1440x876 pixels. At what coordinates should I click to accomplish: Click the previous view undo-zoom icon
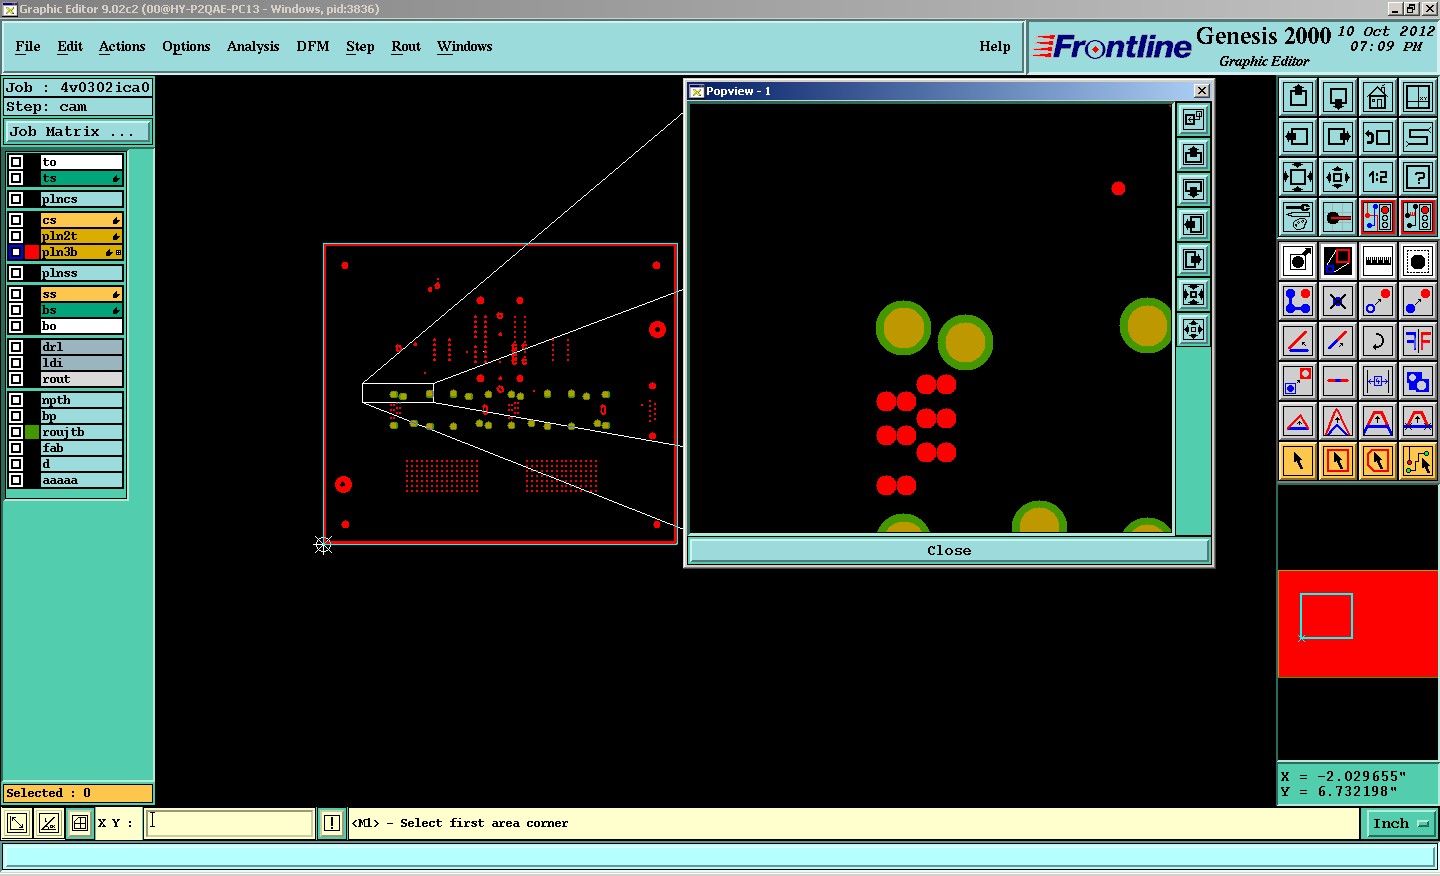[x=1378, y=137]
